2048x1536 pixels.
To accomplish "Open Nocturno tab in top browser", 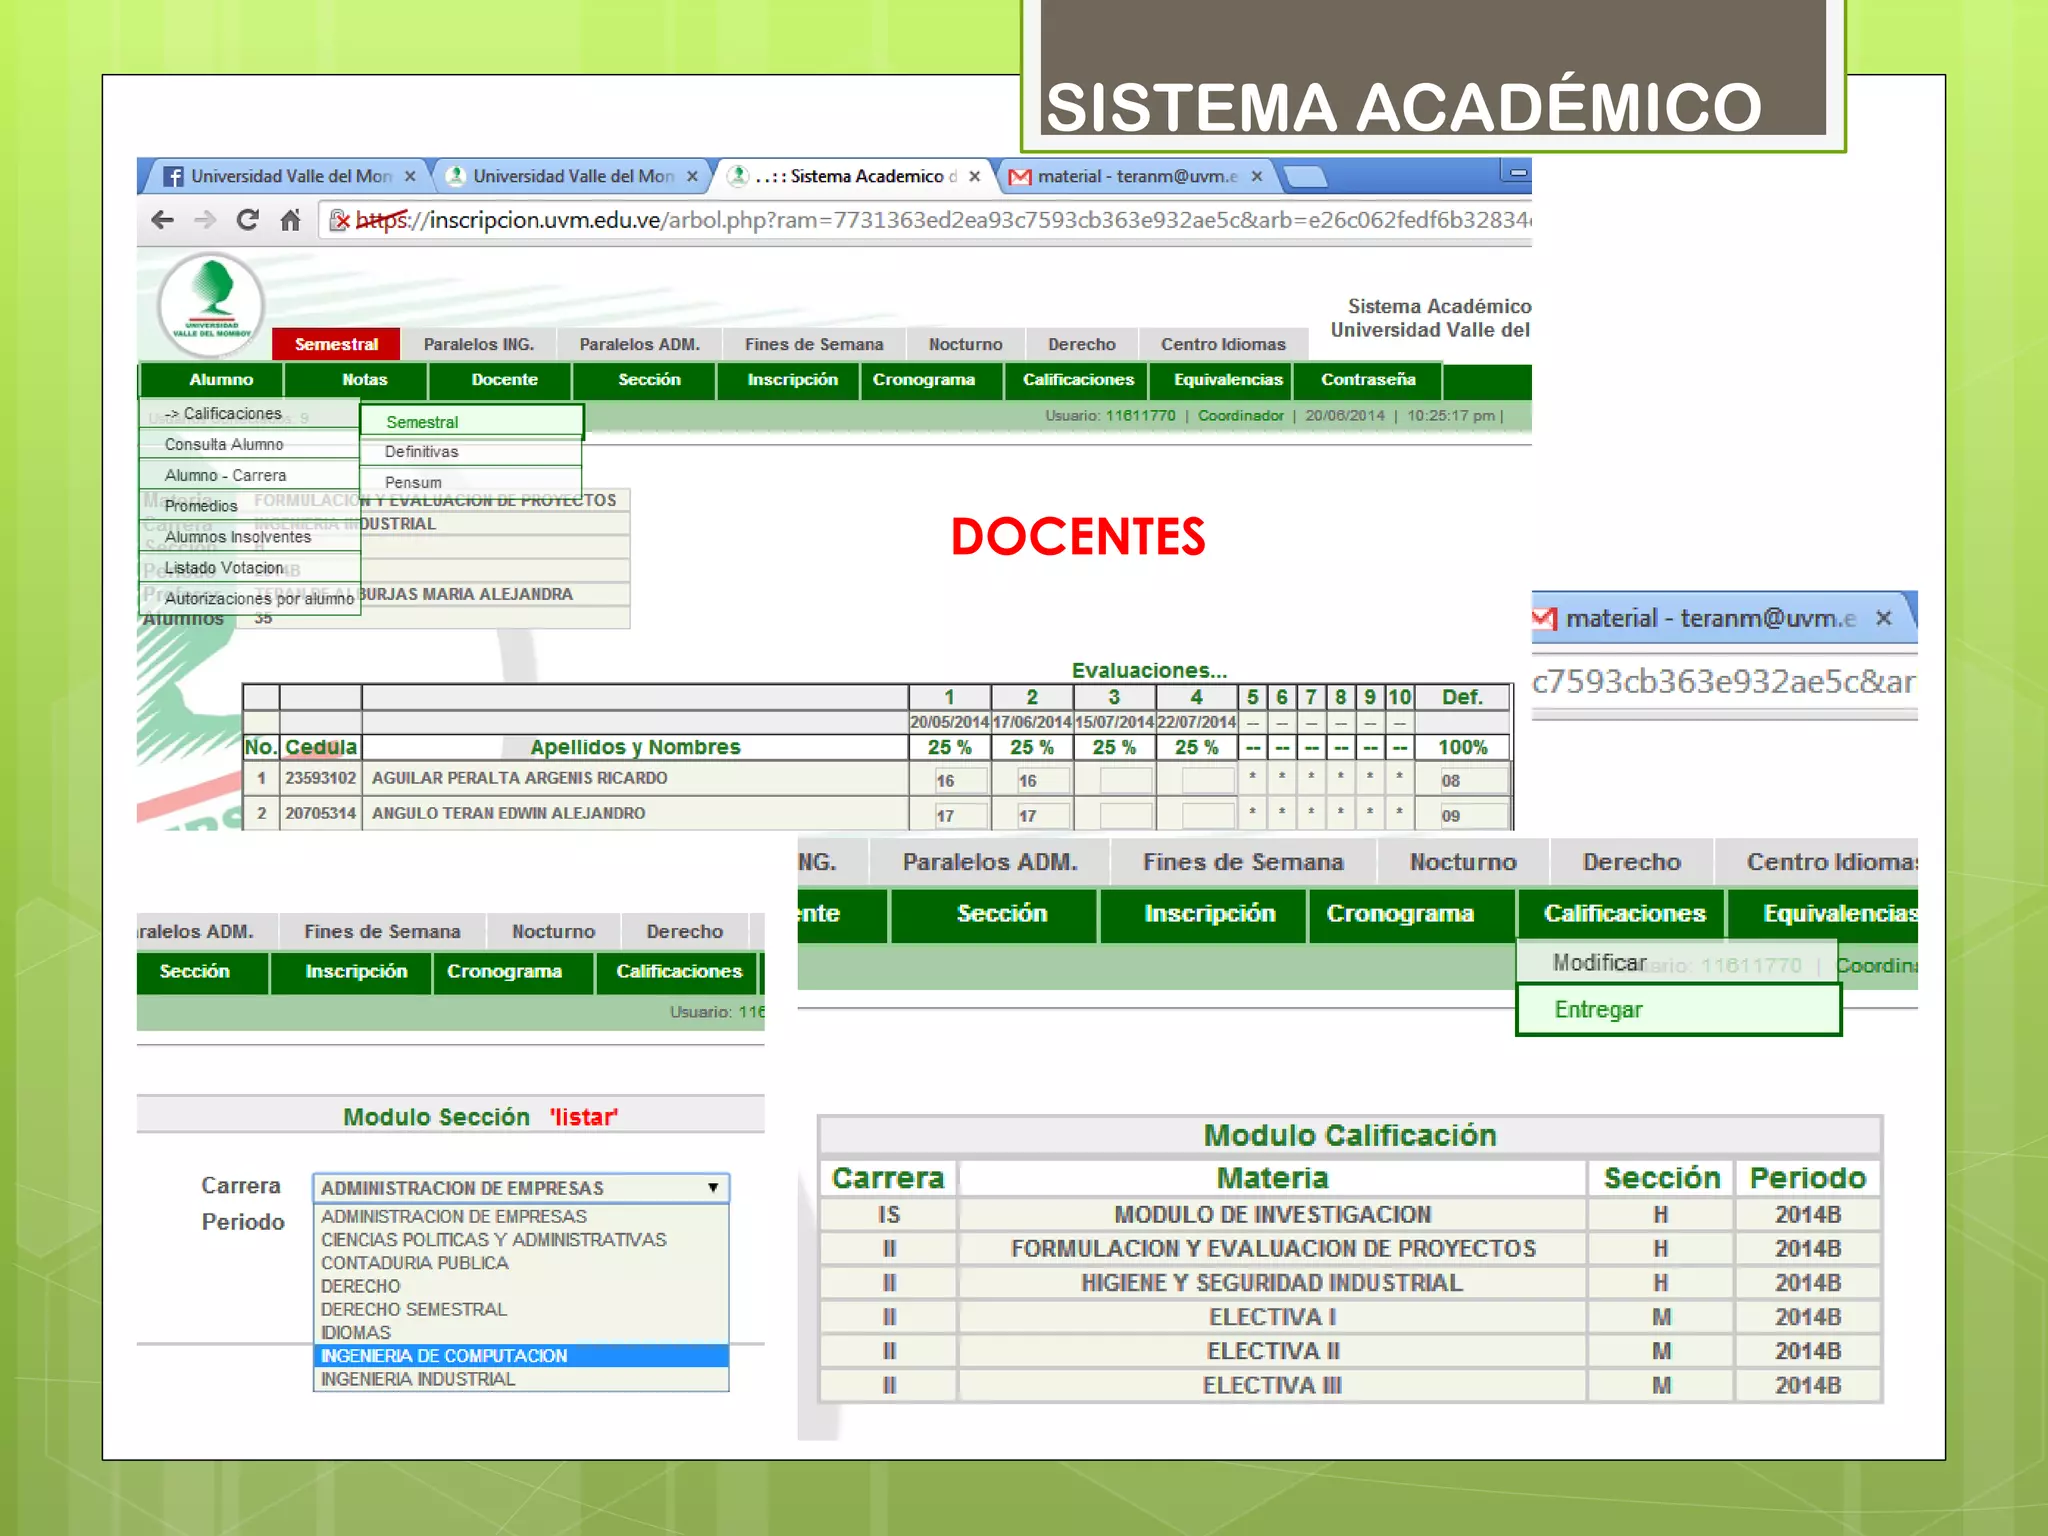I will click(965, 344).
